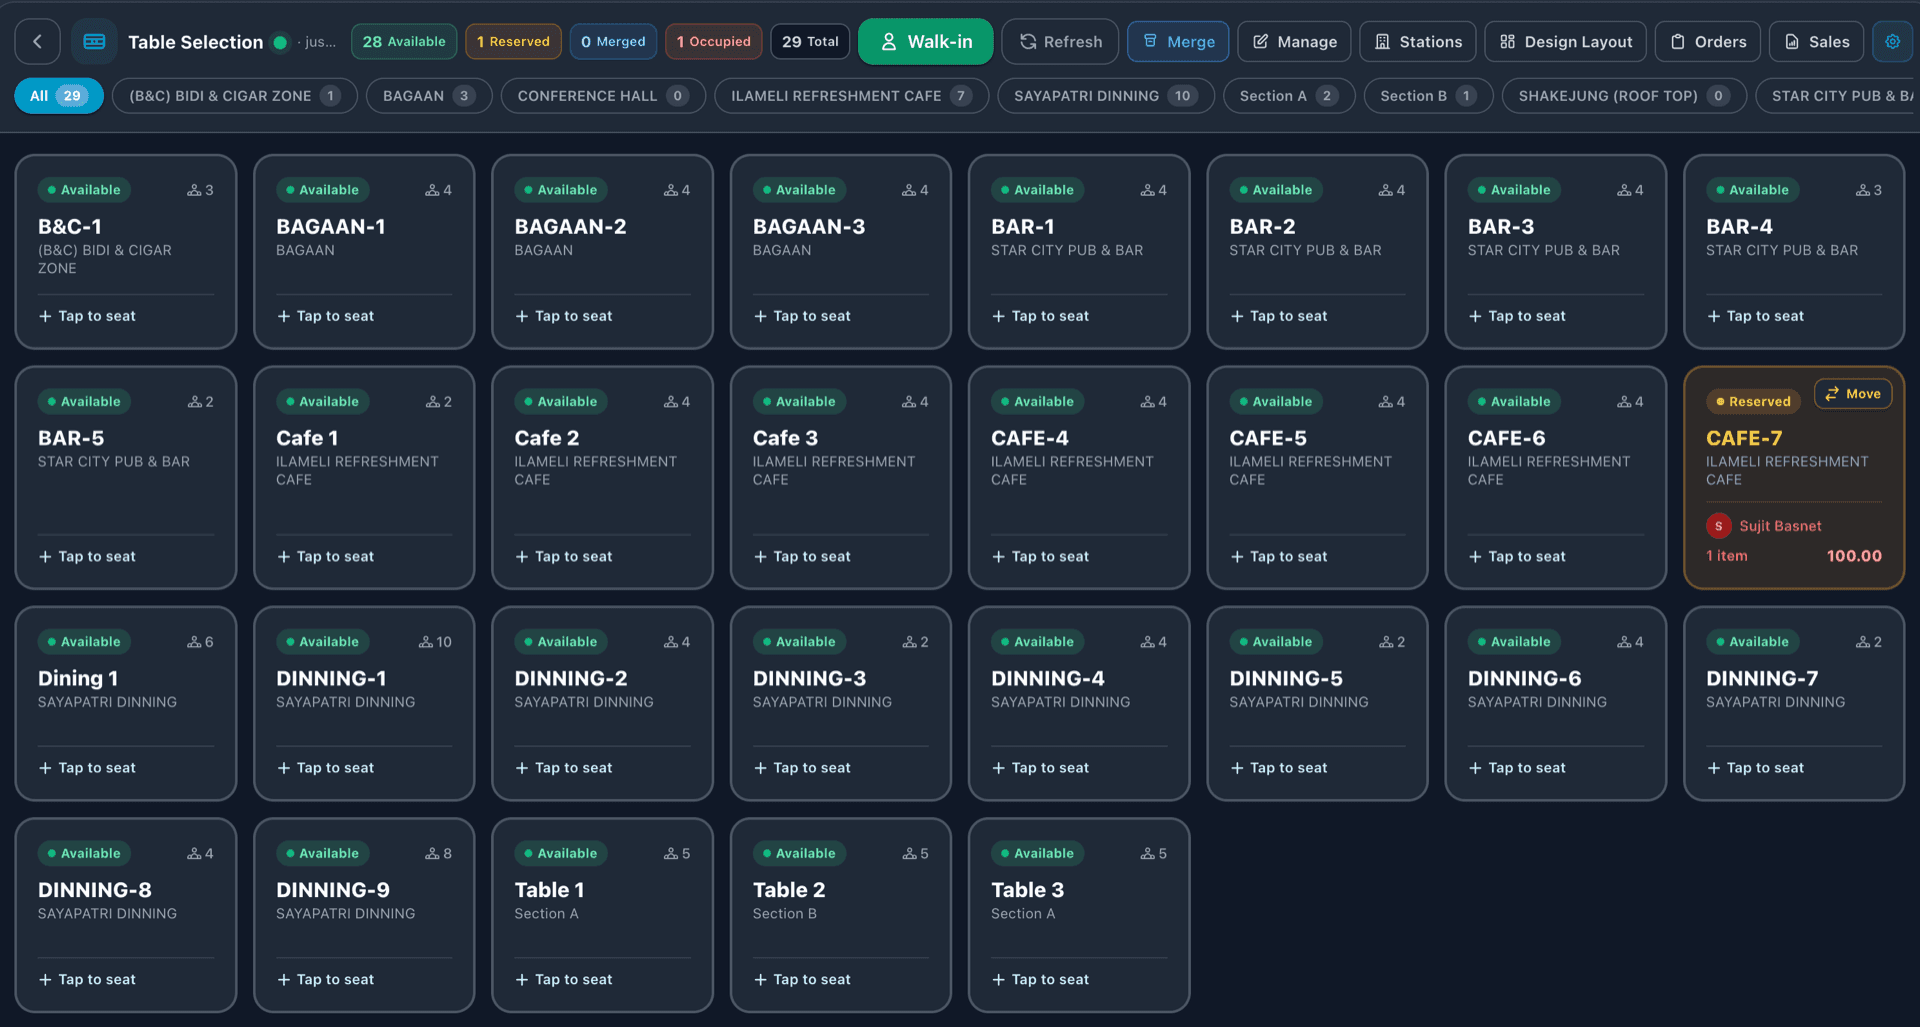
Task: Click the Available badge on BAR-1
Action: [x=1036, y=190]
